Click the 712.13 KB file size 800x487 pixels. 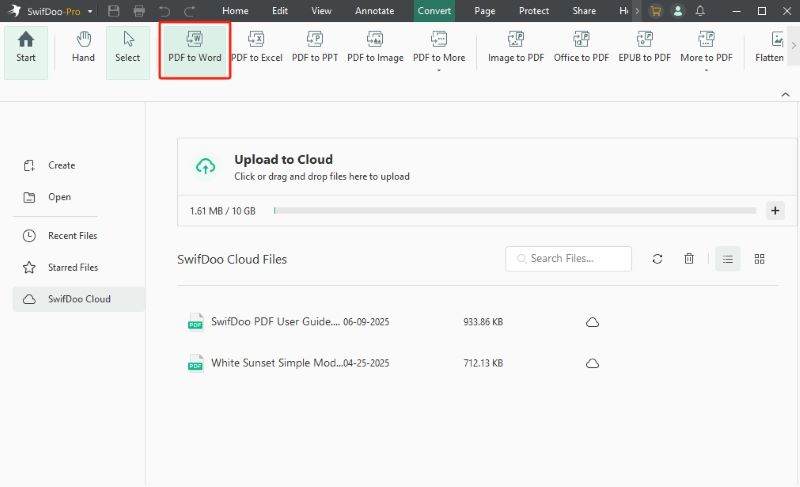click(483, 363)
